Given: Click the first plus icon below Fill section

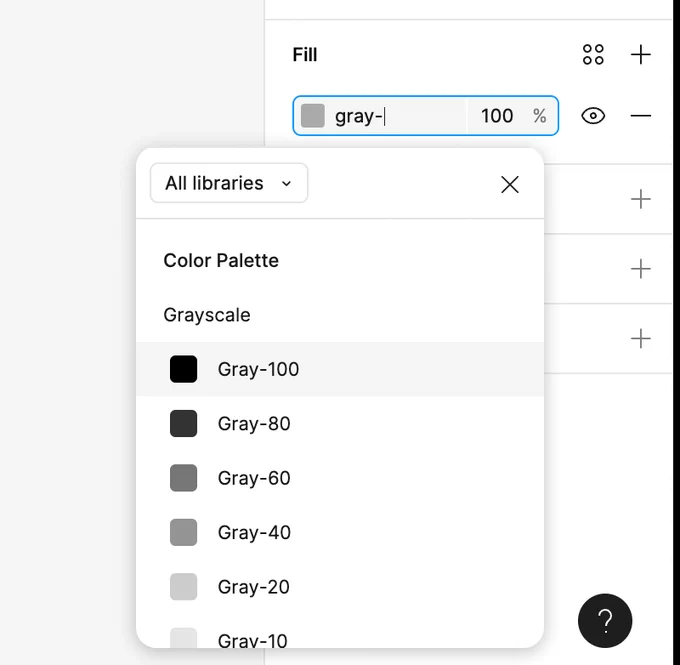Looking at the screenshot, I should (641, 199).
